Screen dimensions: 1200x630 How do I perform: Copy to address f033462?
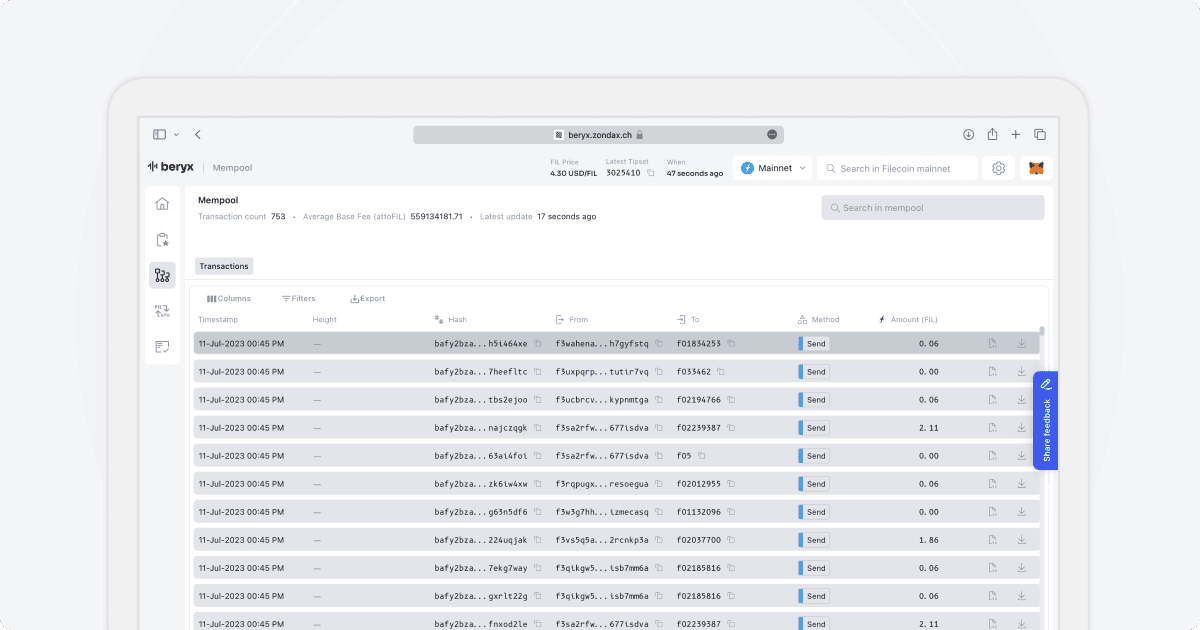point(721,371)
